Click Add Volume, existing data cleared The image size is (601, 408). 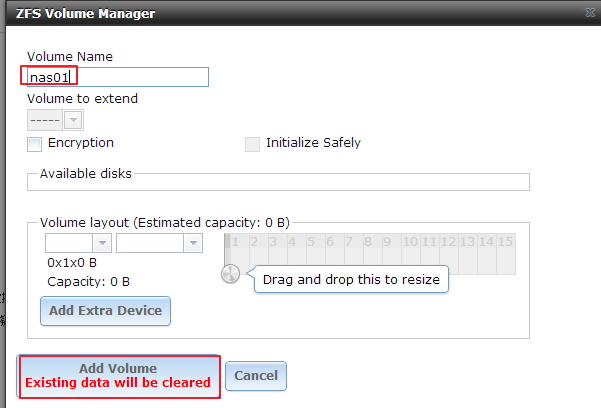tap(118, 376)
